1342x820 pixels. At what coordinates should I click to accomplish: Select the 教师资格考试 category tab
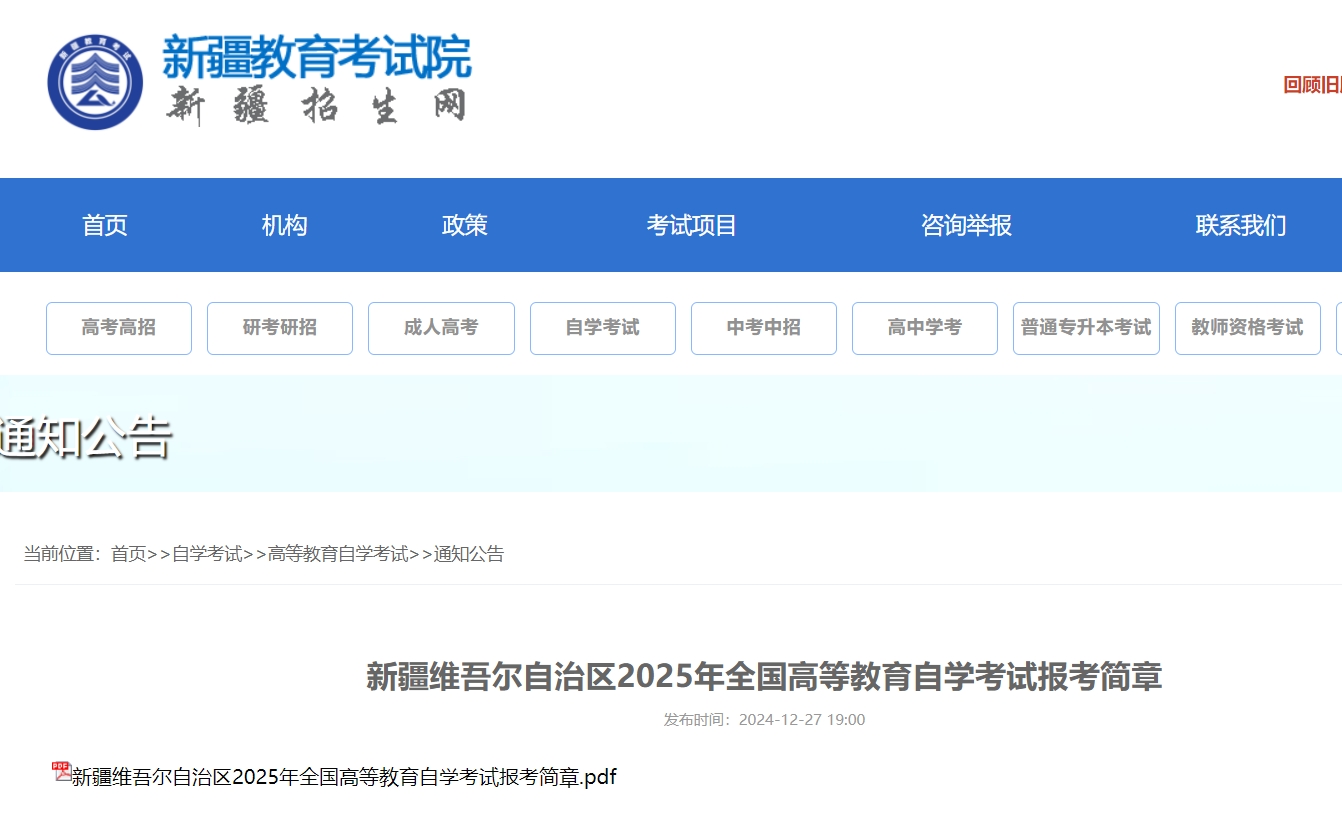(x=1247, y=328)
